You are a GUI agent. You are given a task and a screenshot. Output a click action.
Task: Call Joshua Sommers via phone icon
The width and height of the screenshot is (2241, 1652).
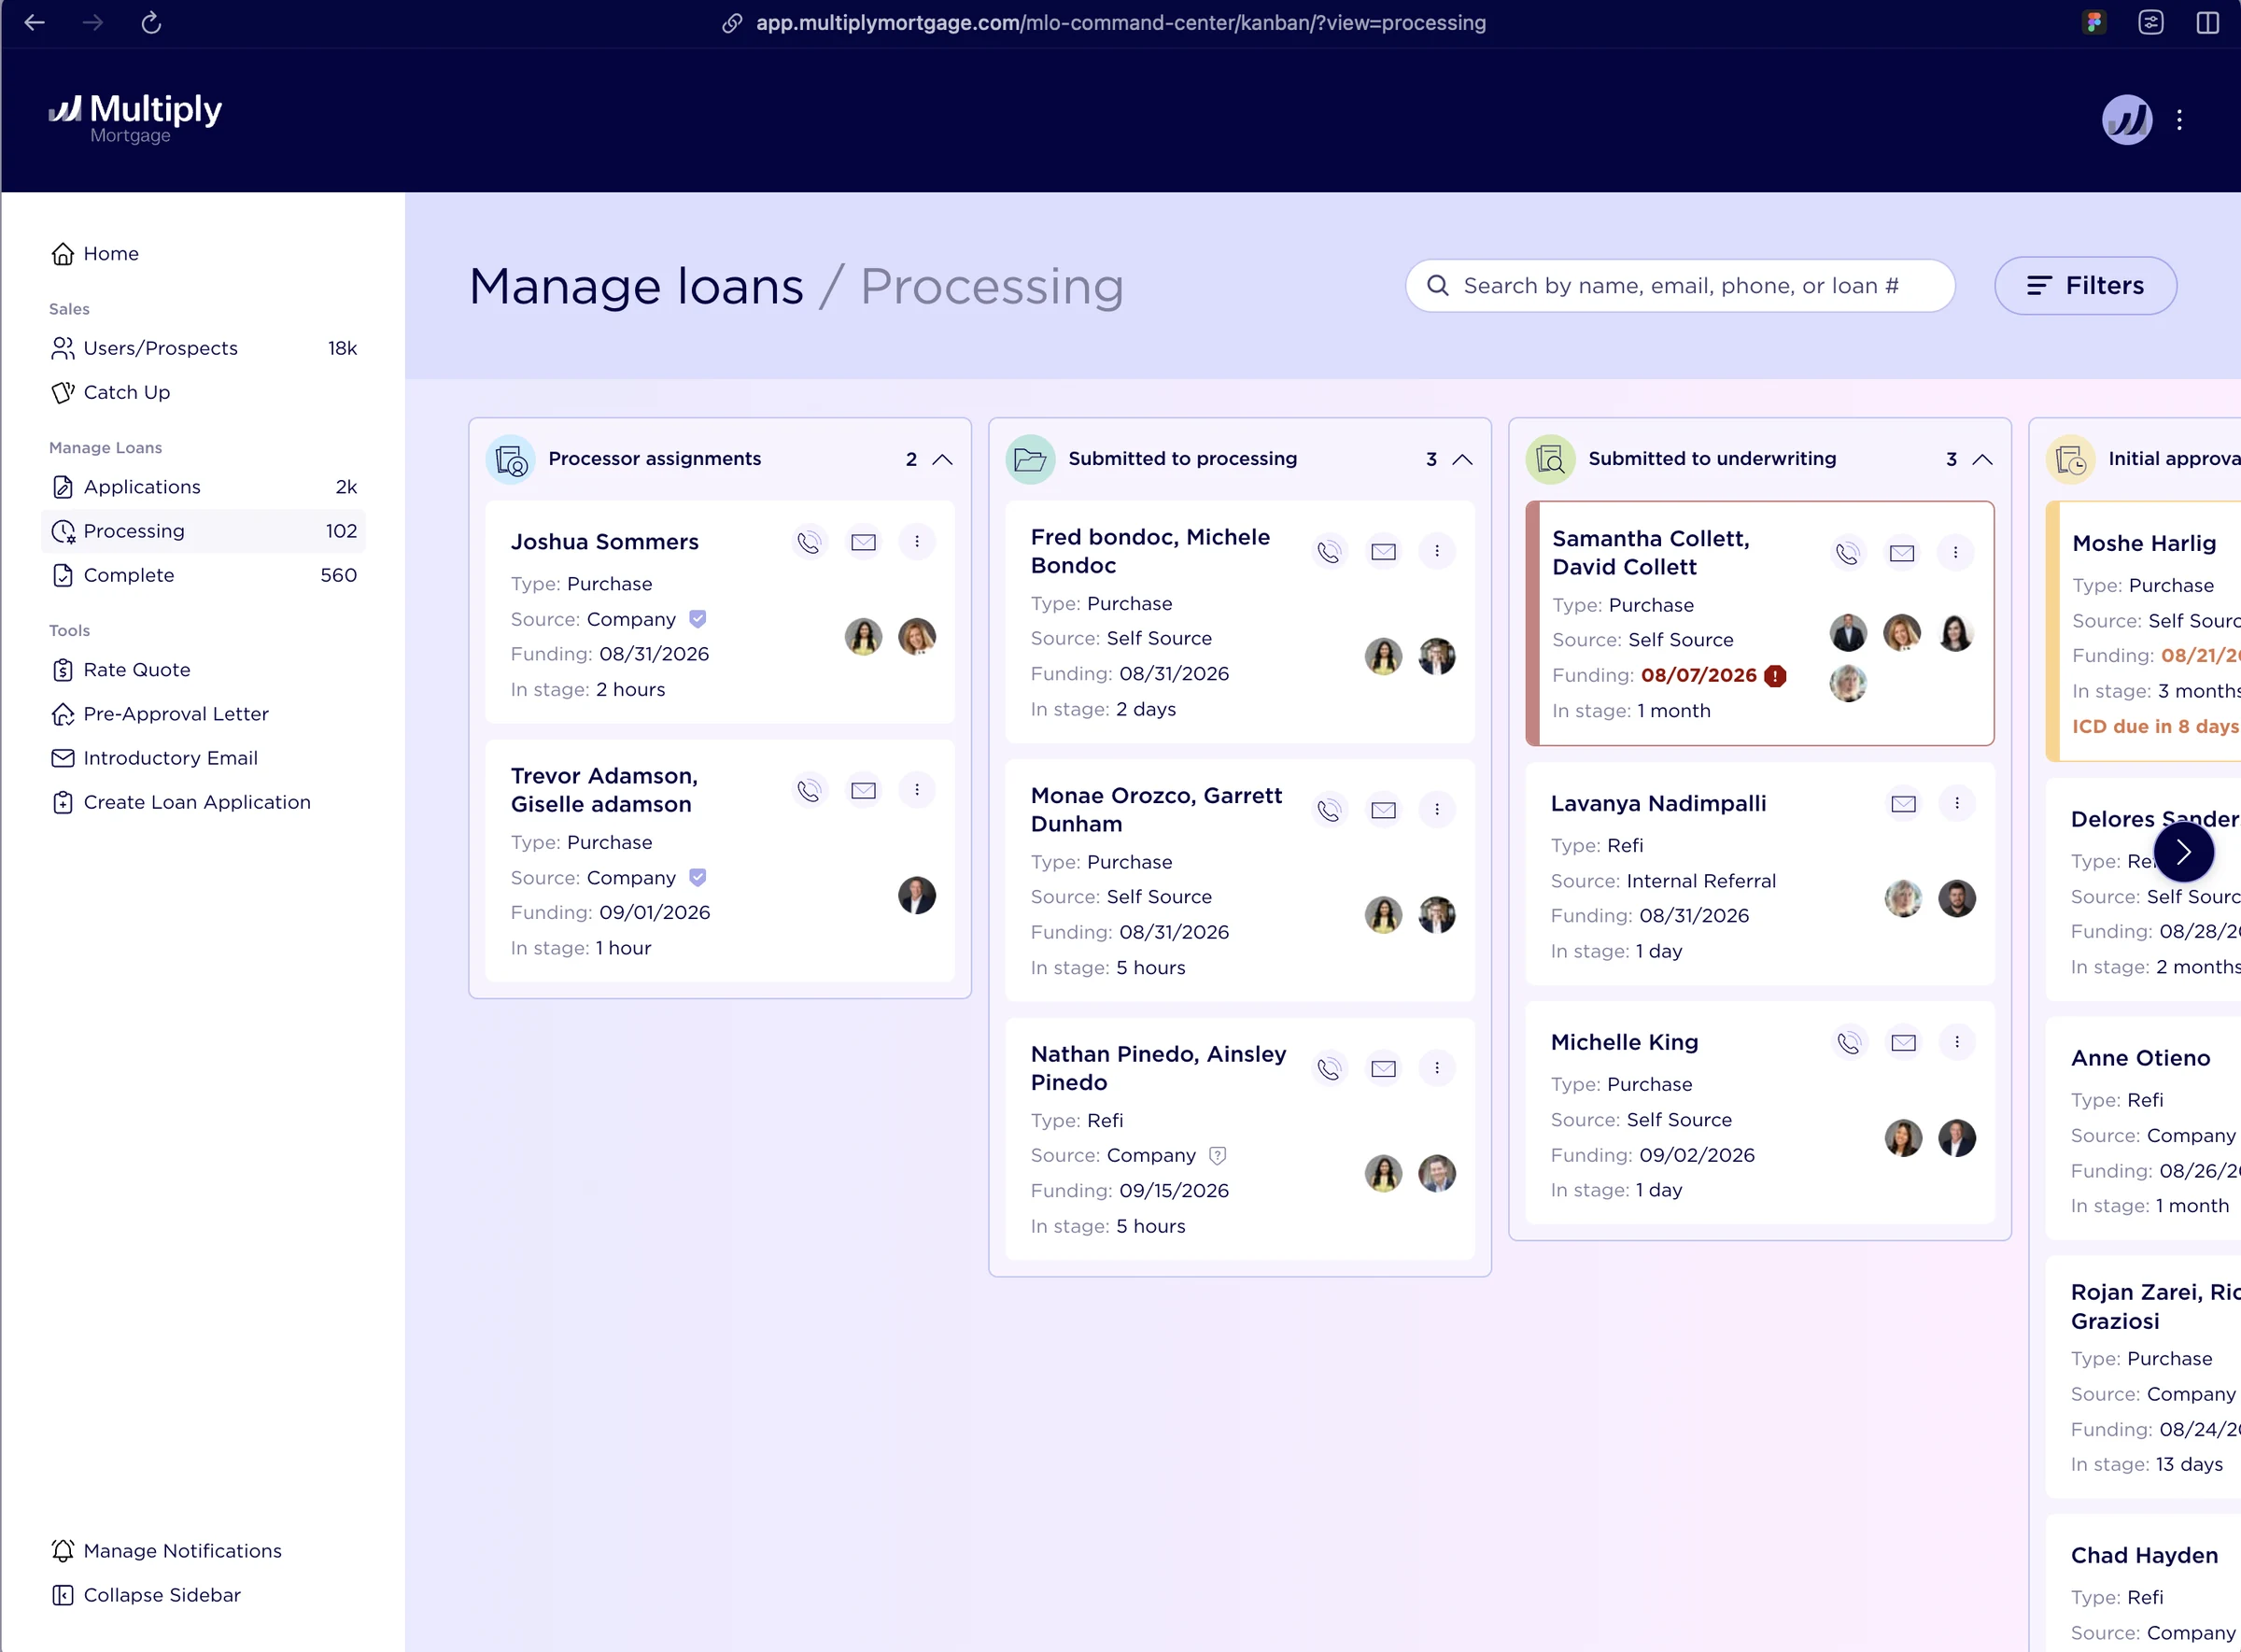809,542
